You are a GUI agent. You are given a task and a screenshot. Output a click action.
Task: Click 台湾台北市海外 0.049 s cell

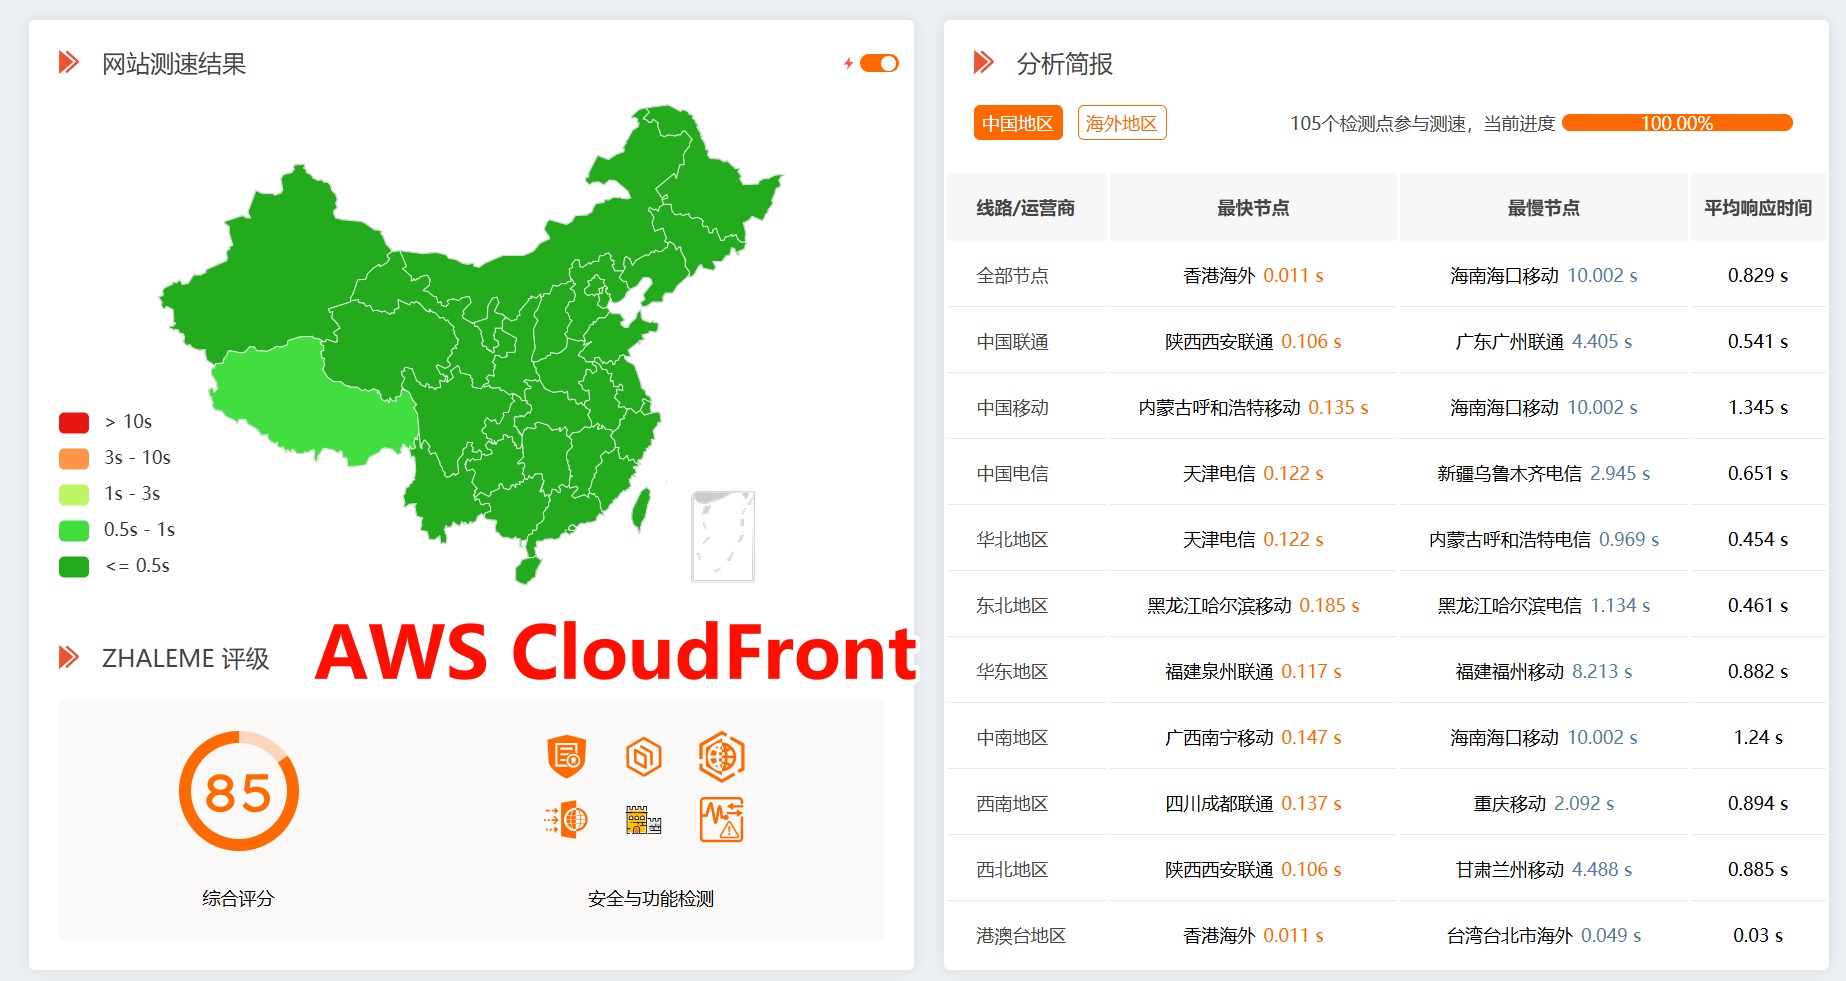click(1544, 935)
